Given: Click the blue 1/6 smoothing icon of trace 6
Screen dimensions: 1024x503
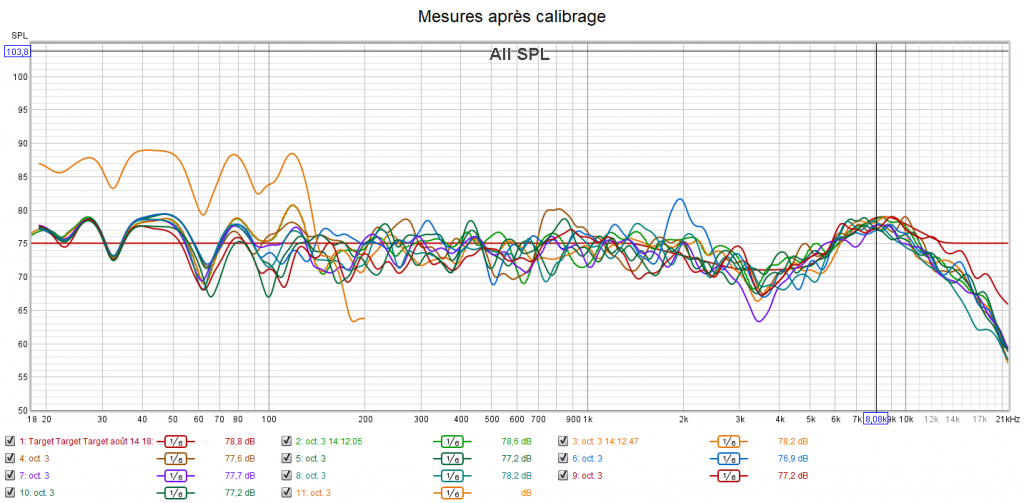Looking at the screenshot, I should click(x=728, y=458).
